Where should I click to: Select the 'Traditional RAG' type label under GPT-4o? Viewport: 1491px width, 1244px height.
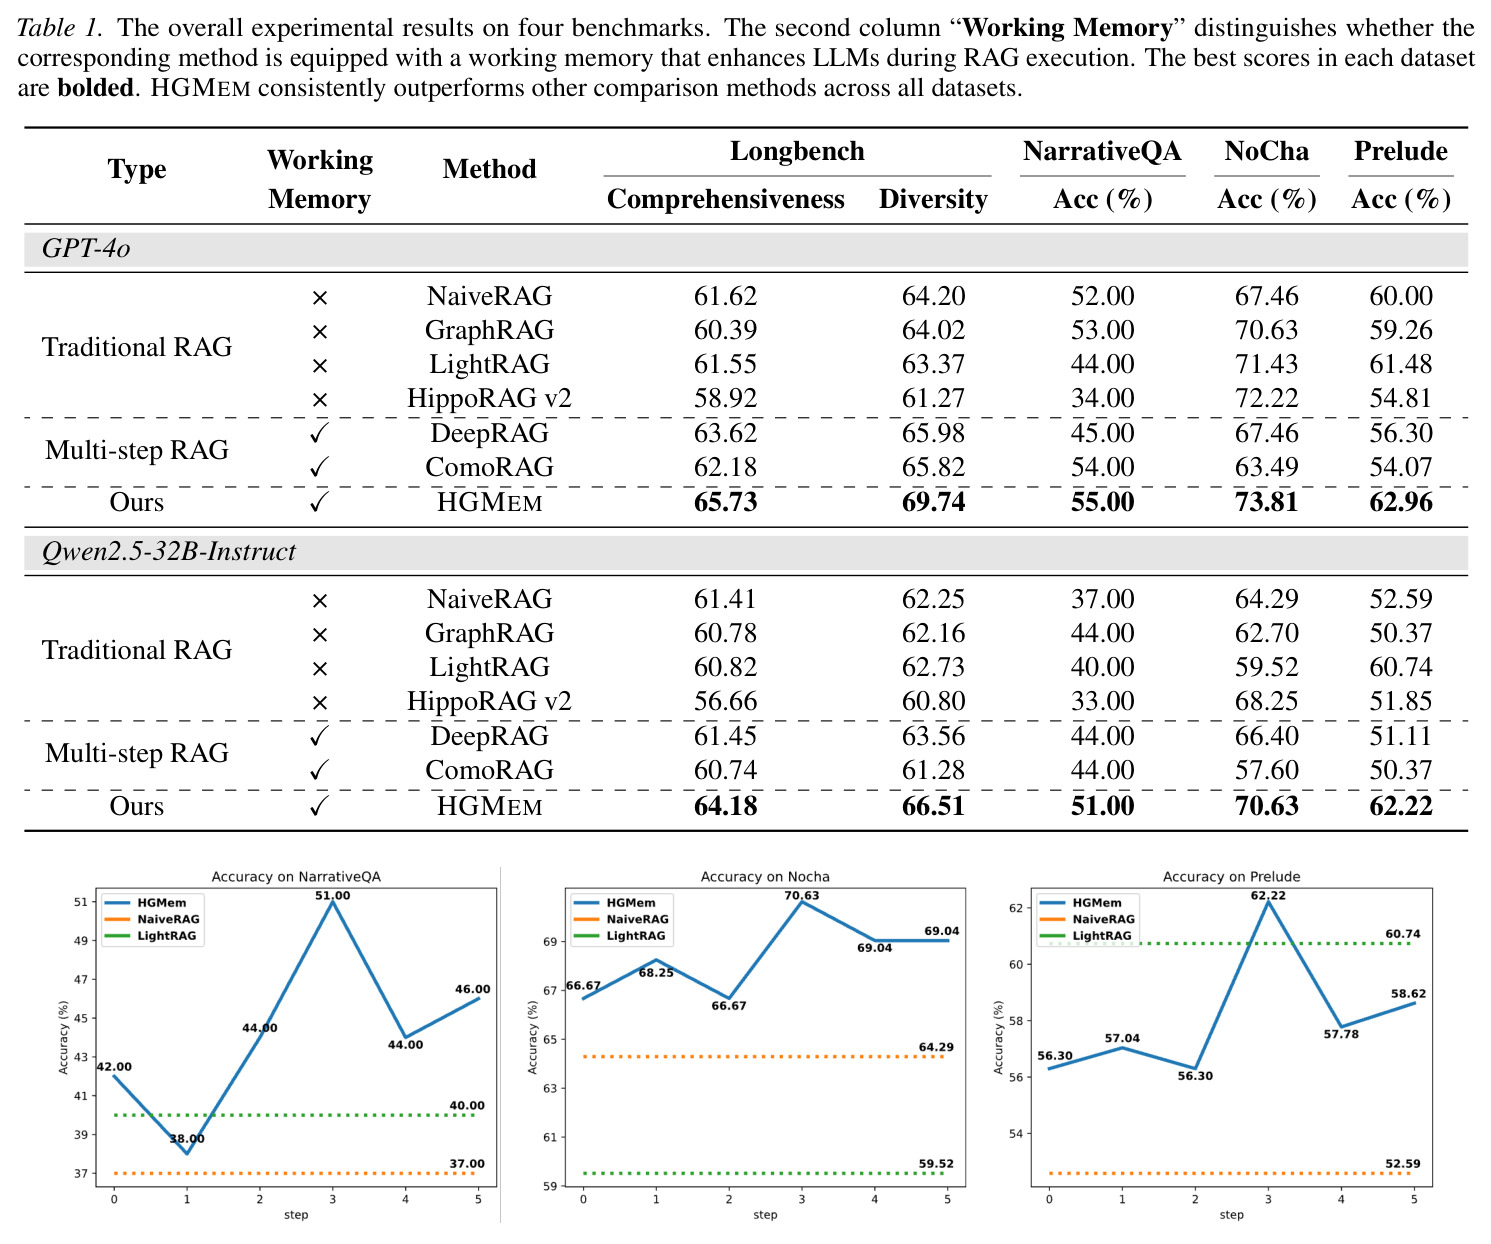point(137,347)
